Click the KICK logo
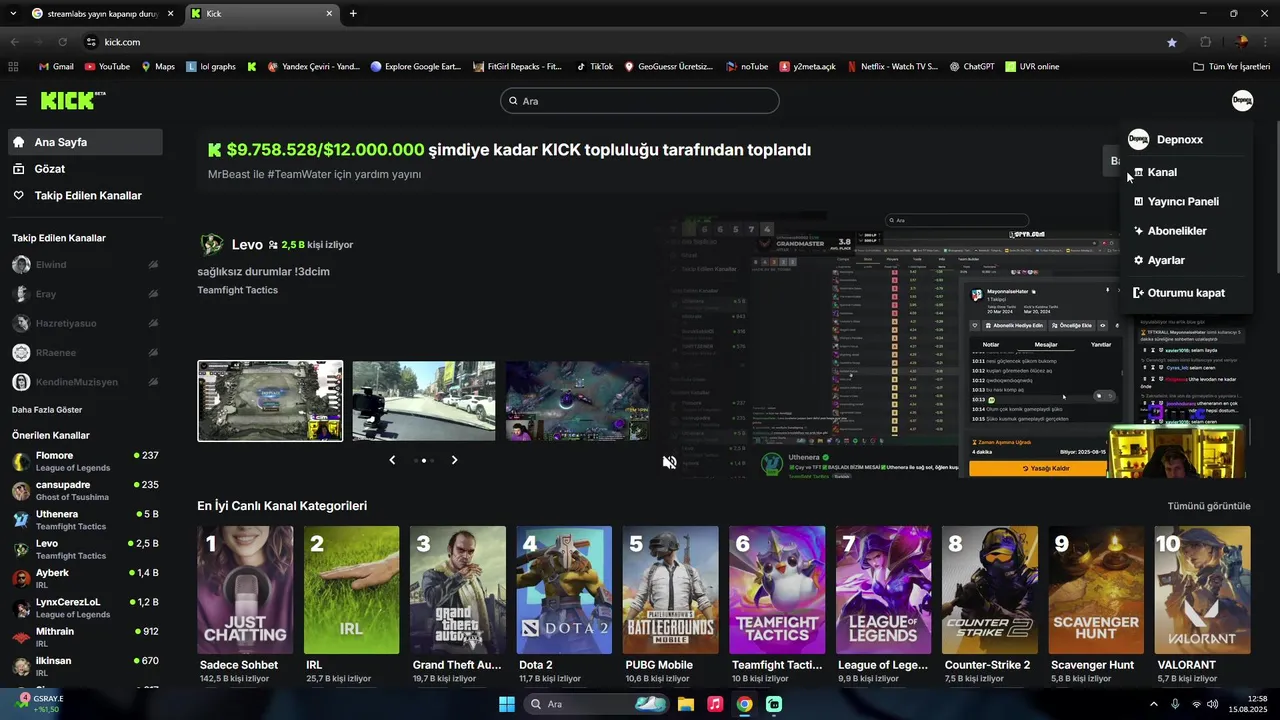Screen dimensions: 1280x720 click(73, 100)
